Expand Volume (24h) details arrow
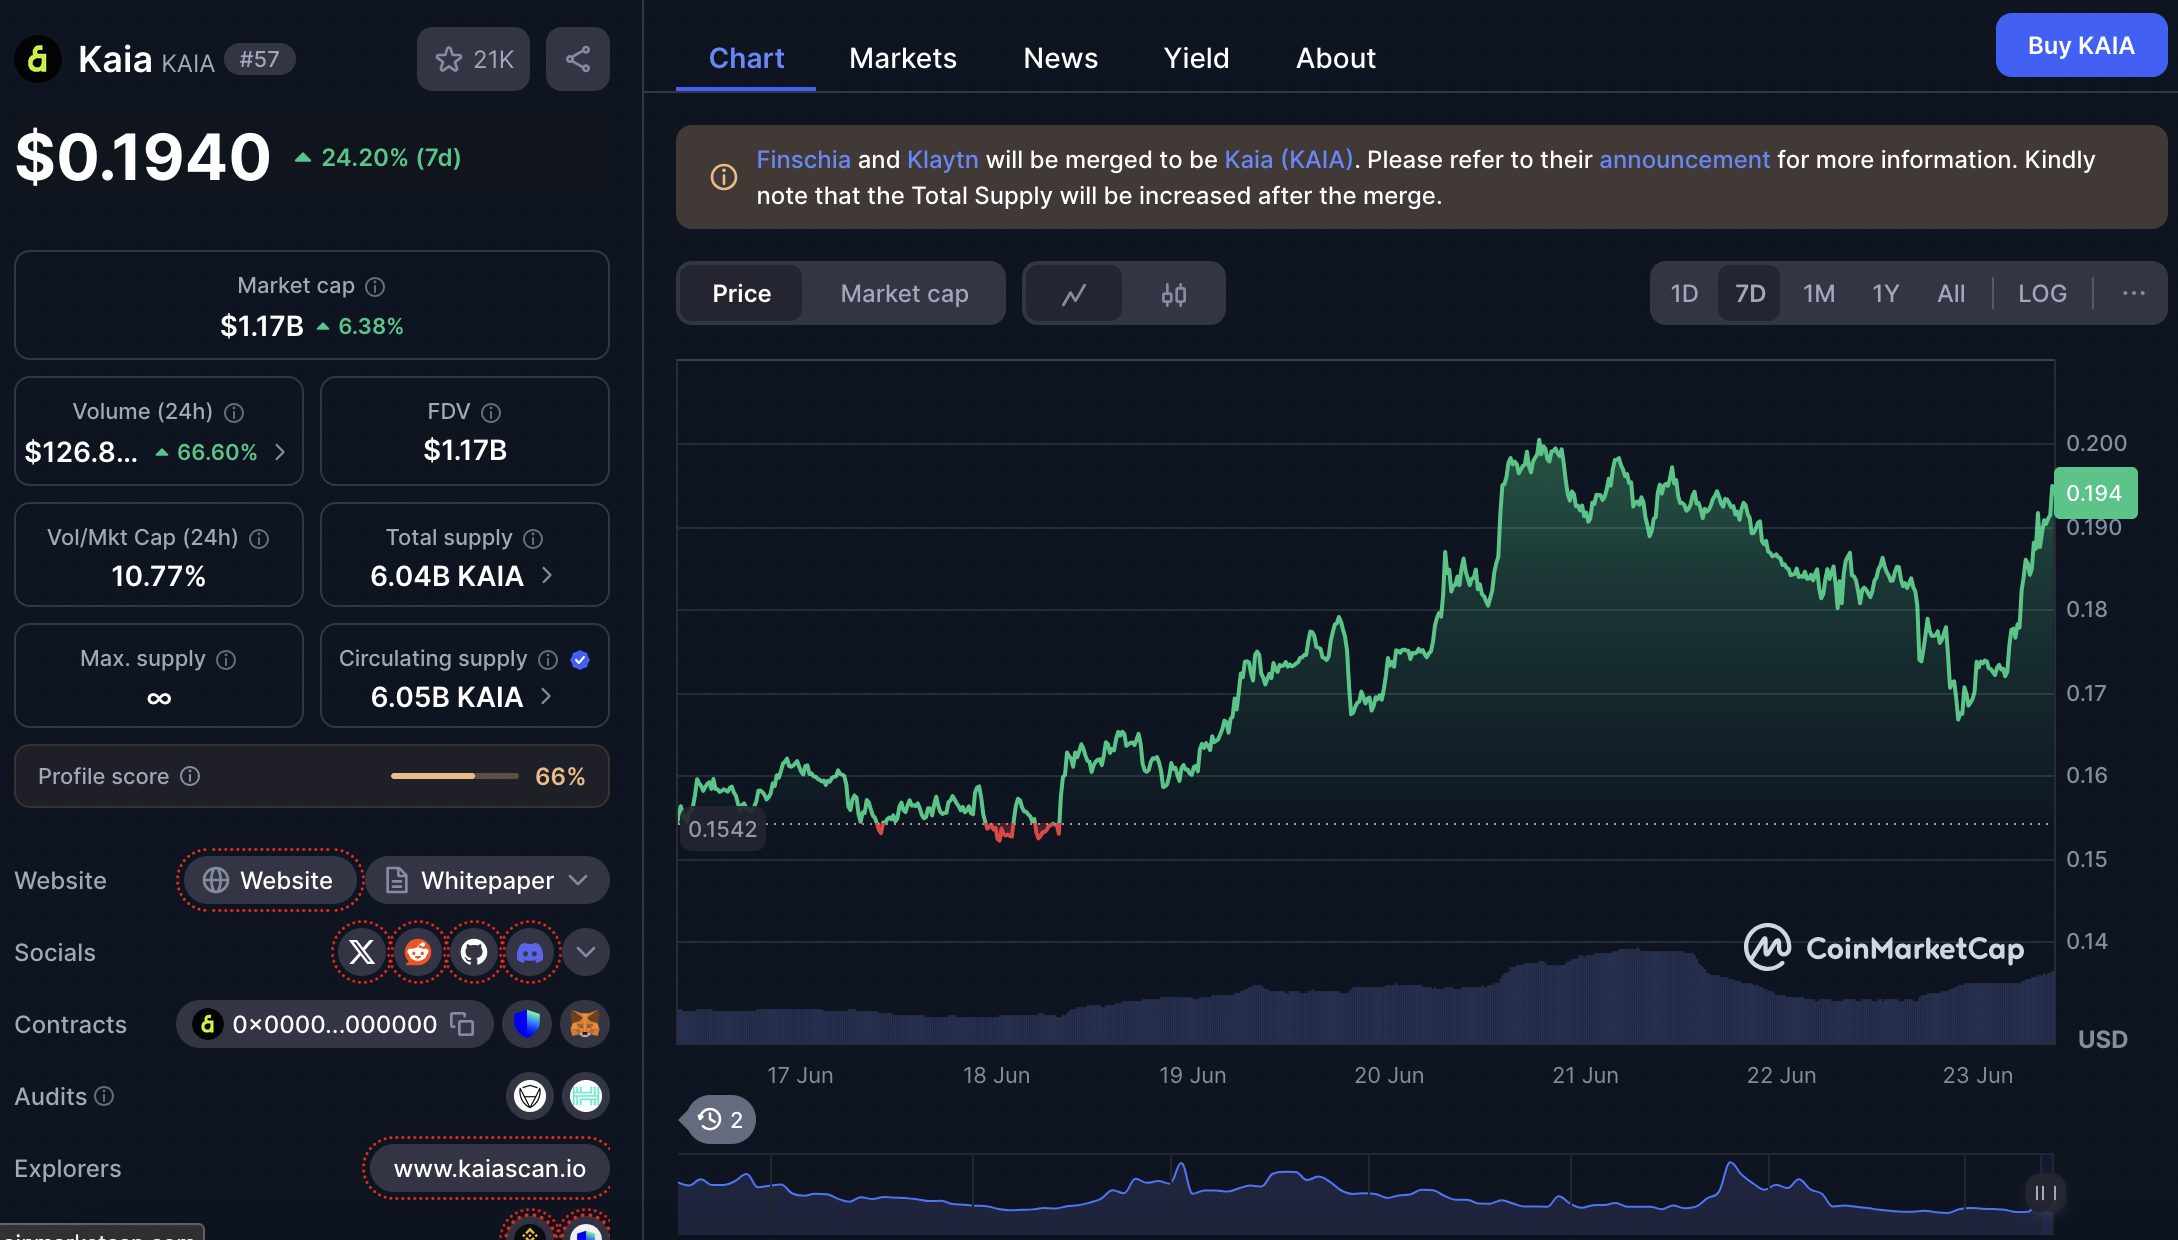This screenshot has height=1240, width=2178. [280, 452]
